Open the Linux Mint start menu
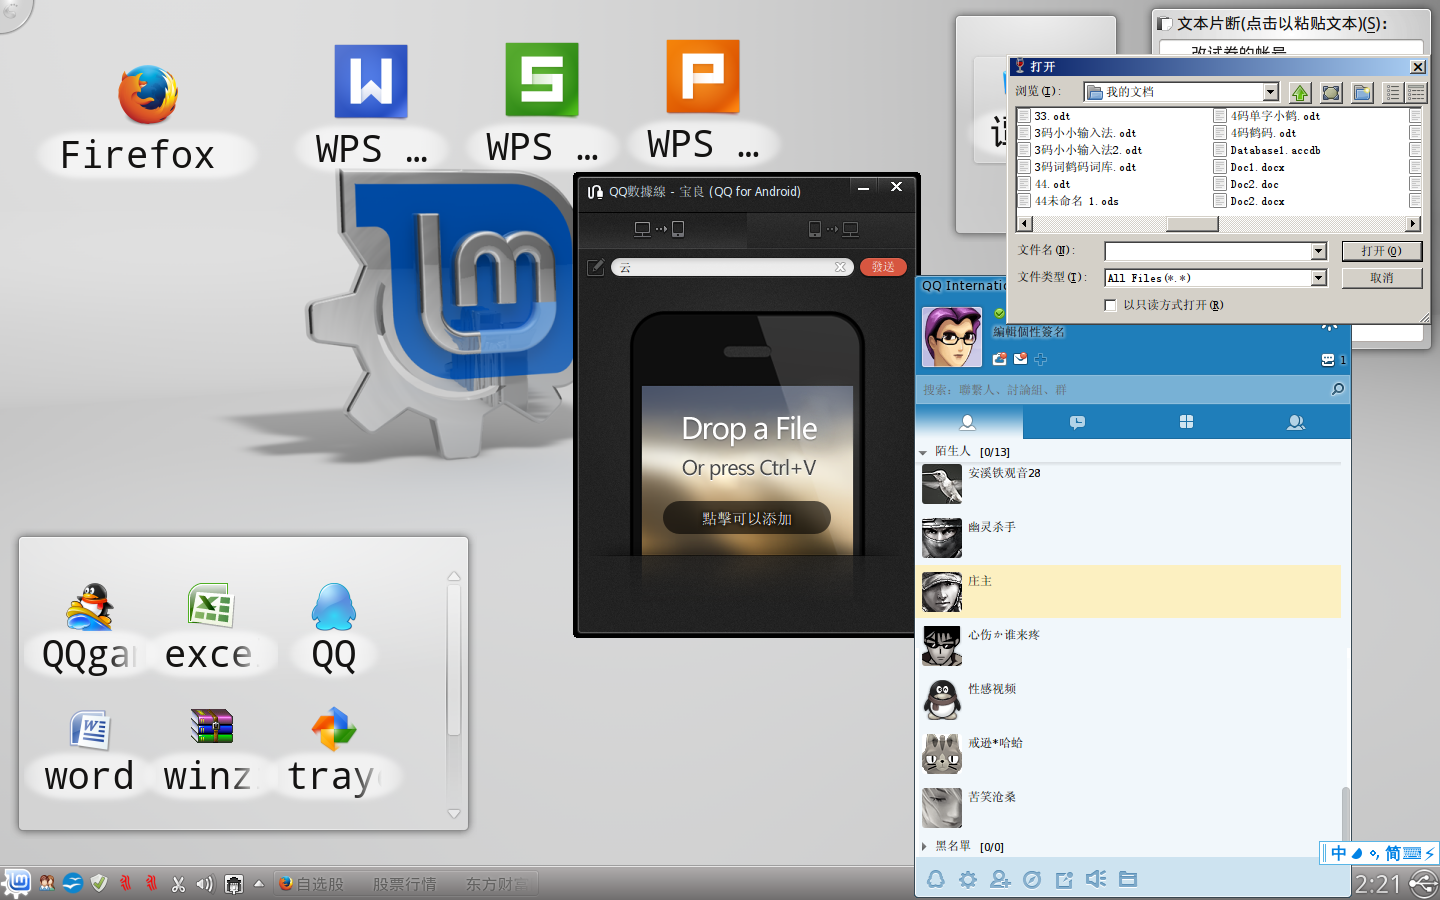Screen dimensions: 1440x900 pyautogui.click(x=18, y=883)
